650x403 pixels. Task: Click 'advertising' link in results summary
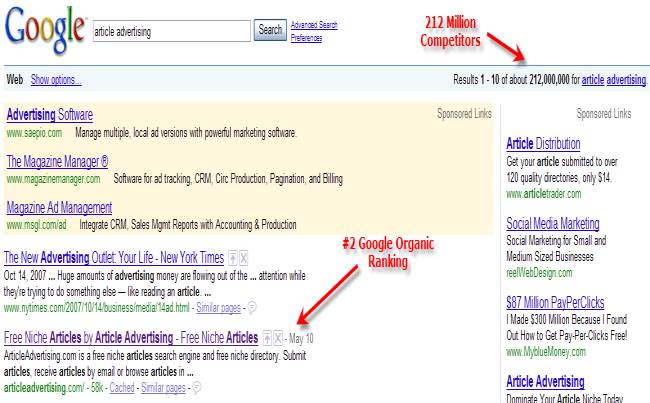(626, 79)
